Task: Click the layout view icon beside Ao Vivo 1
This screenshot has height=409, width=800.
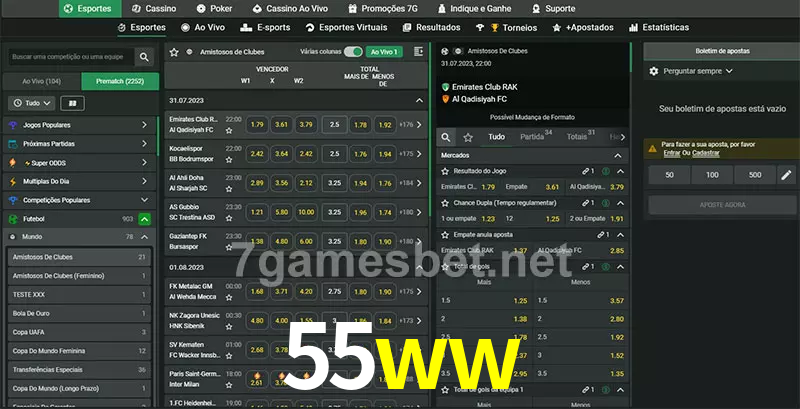Action: point(418,52)
